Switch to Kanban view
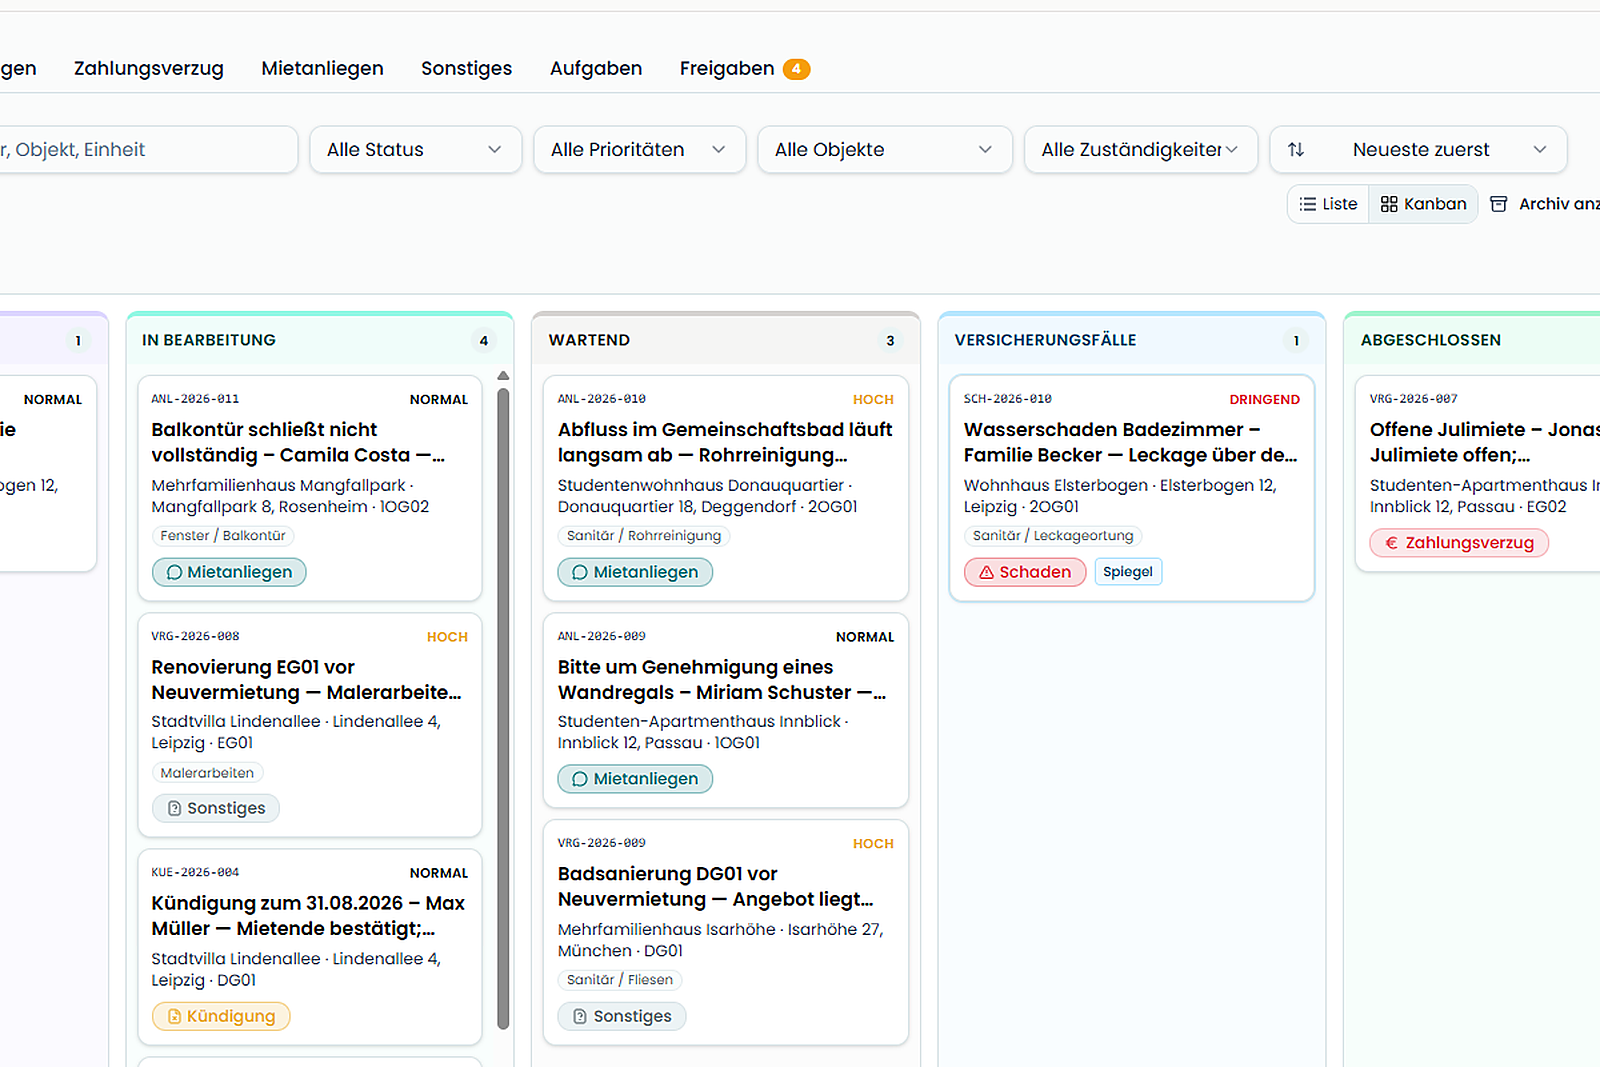 click(1423, 204)
